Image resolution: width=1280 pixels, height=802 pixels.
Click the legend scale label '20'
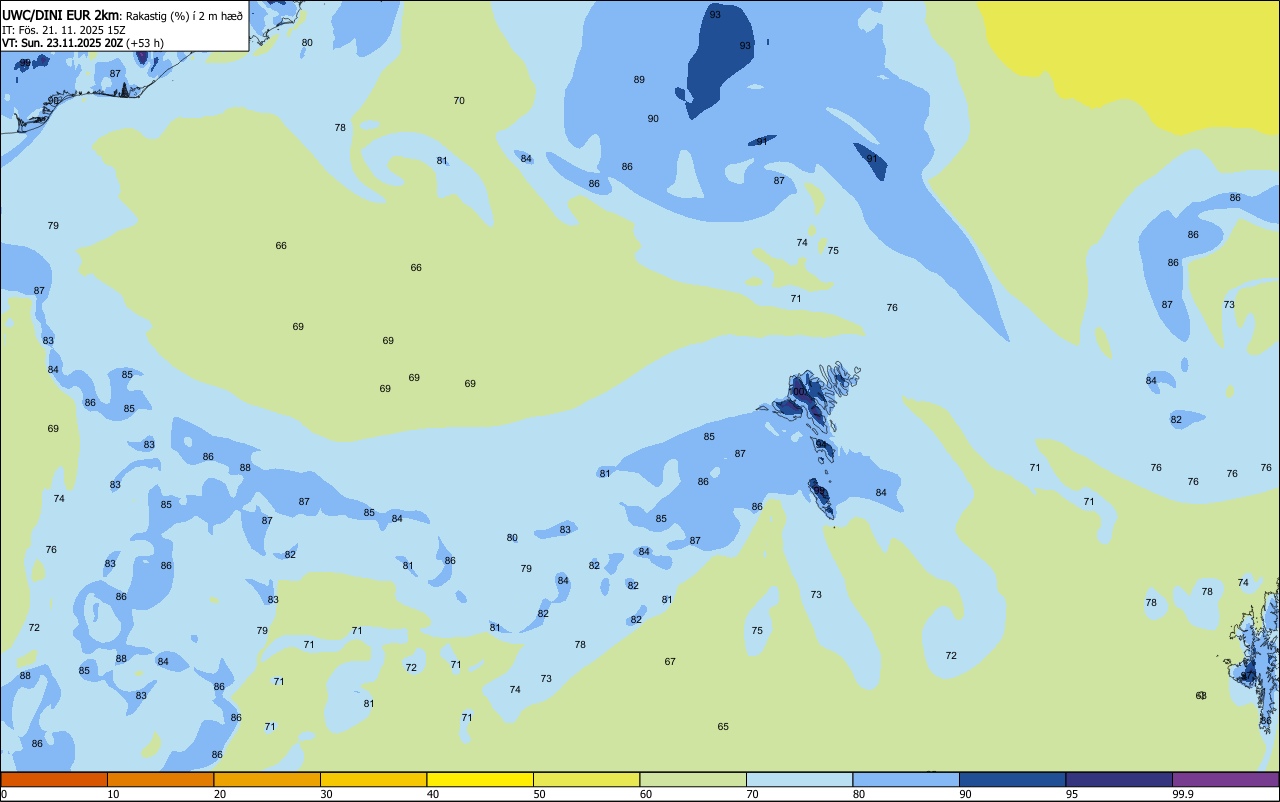pyautogui.click(x=220, y=794)
